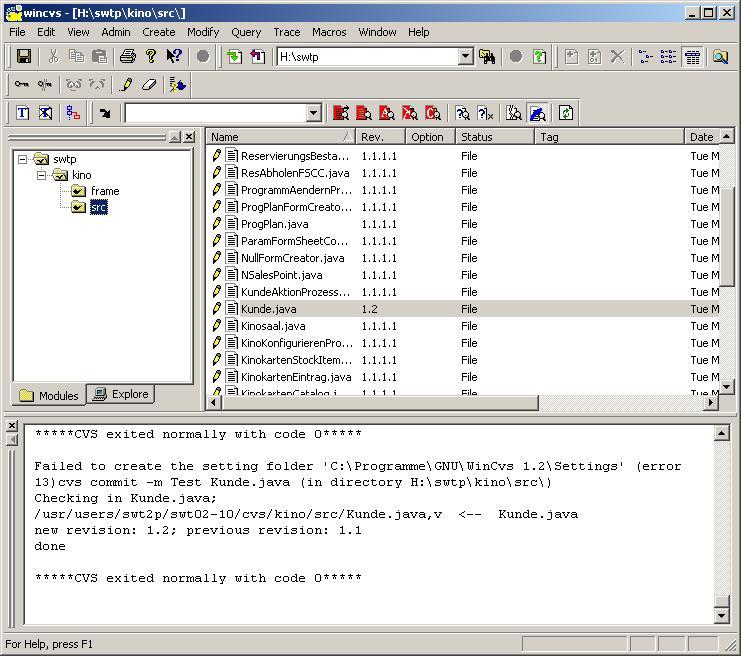Image resolution: width=741 pixels, height=656 pixels.
Task: Click file list horizontal scroll right arrow
Action: [x=710, y=402]
